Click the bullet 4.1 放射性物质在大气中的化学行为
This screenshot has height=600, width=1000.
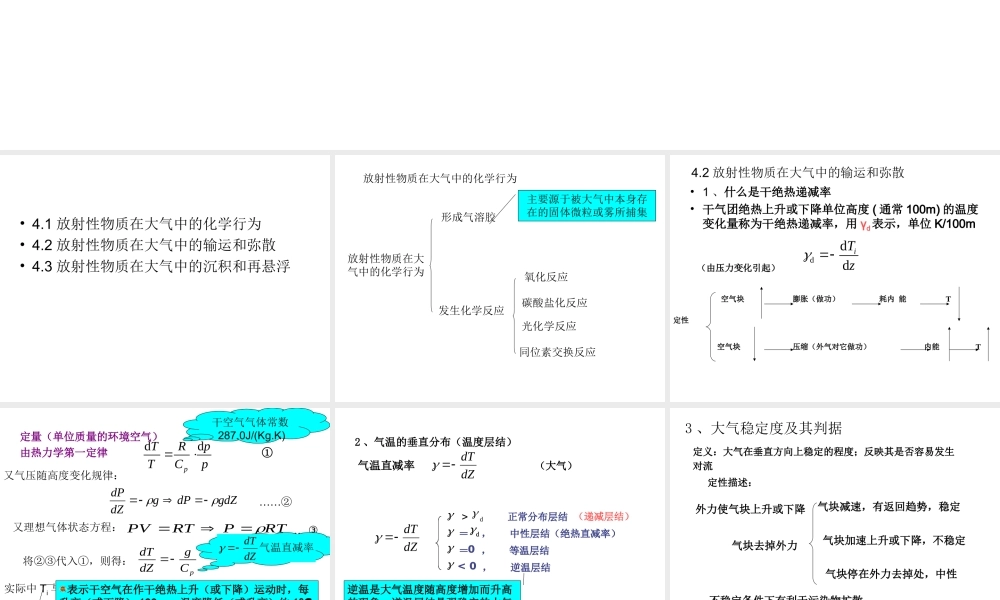click(x=138, y=224)
